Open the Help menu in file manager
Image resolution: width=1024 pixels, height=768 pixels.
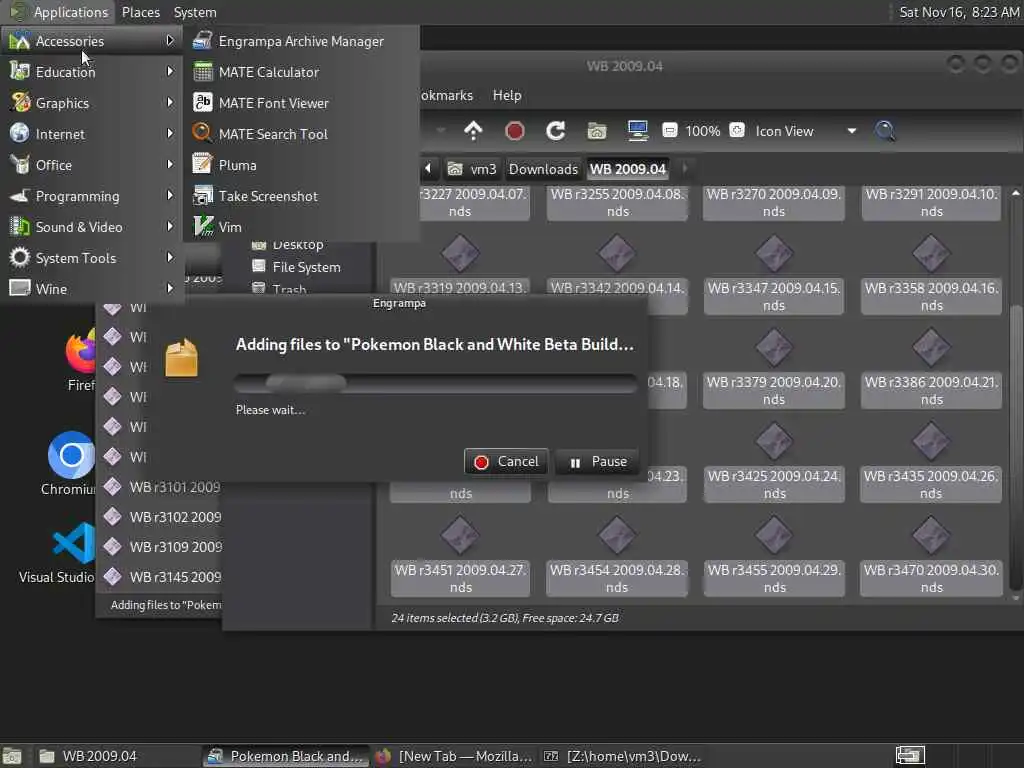tap(507, 95)
